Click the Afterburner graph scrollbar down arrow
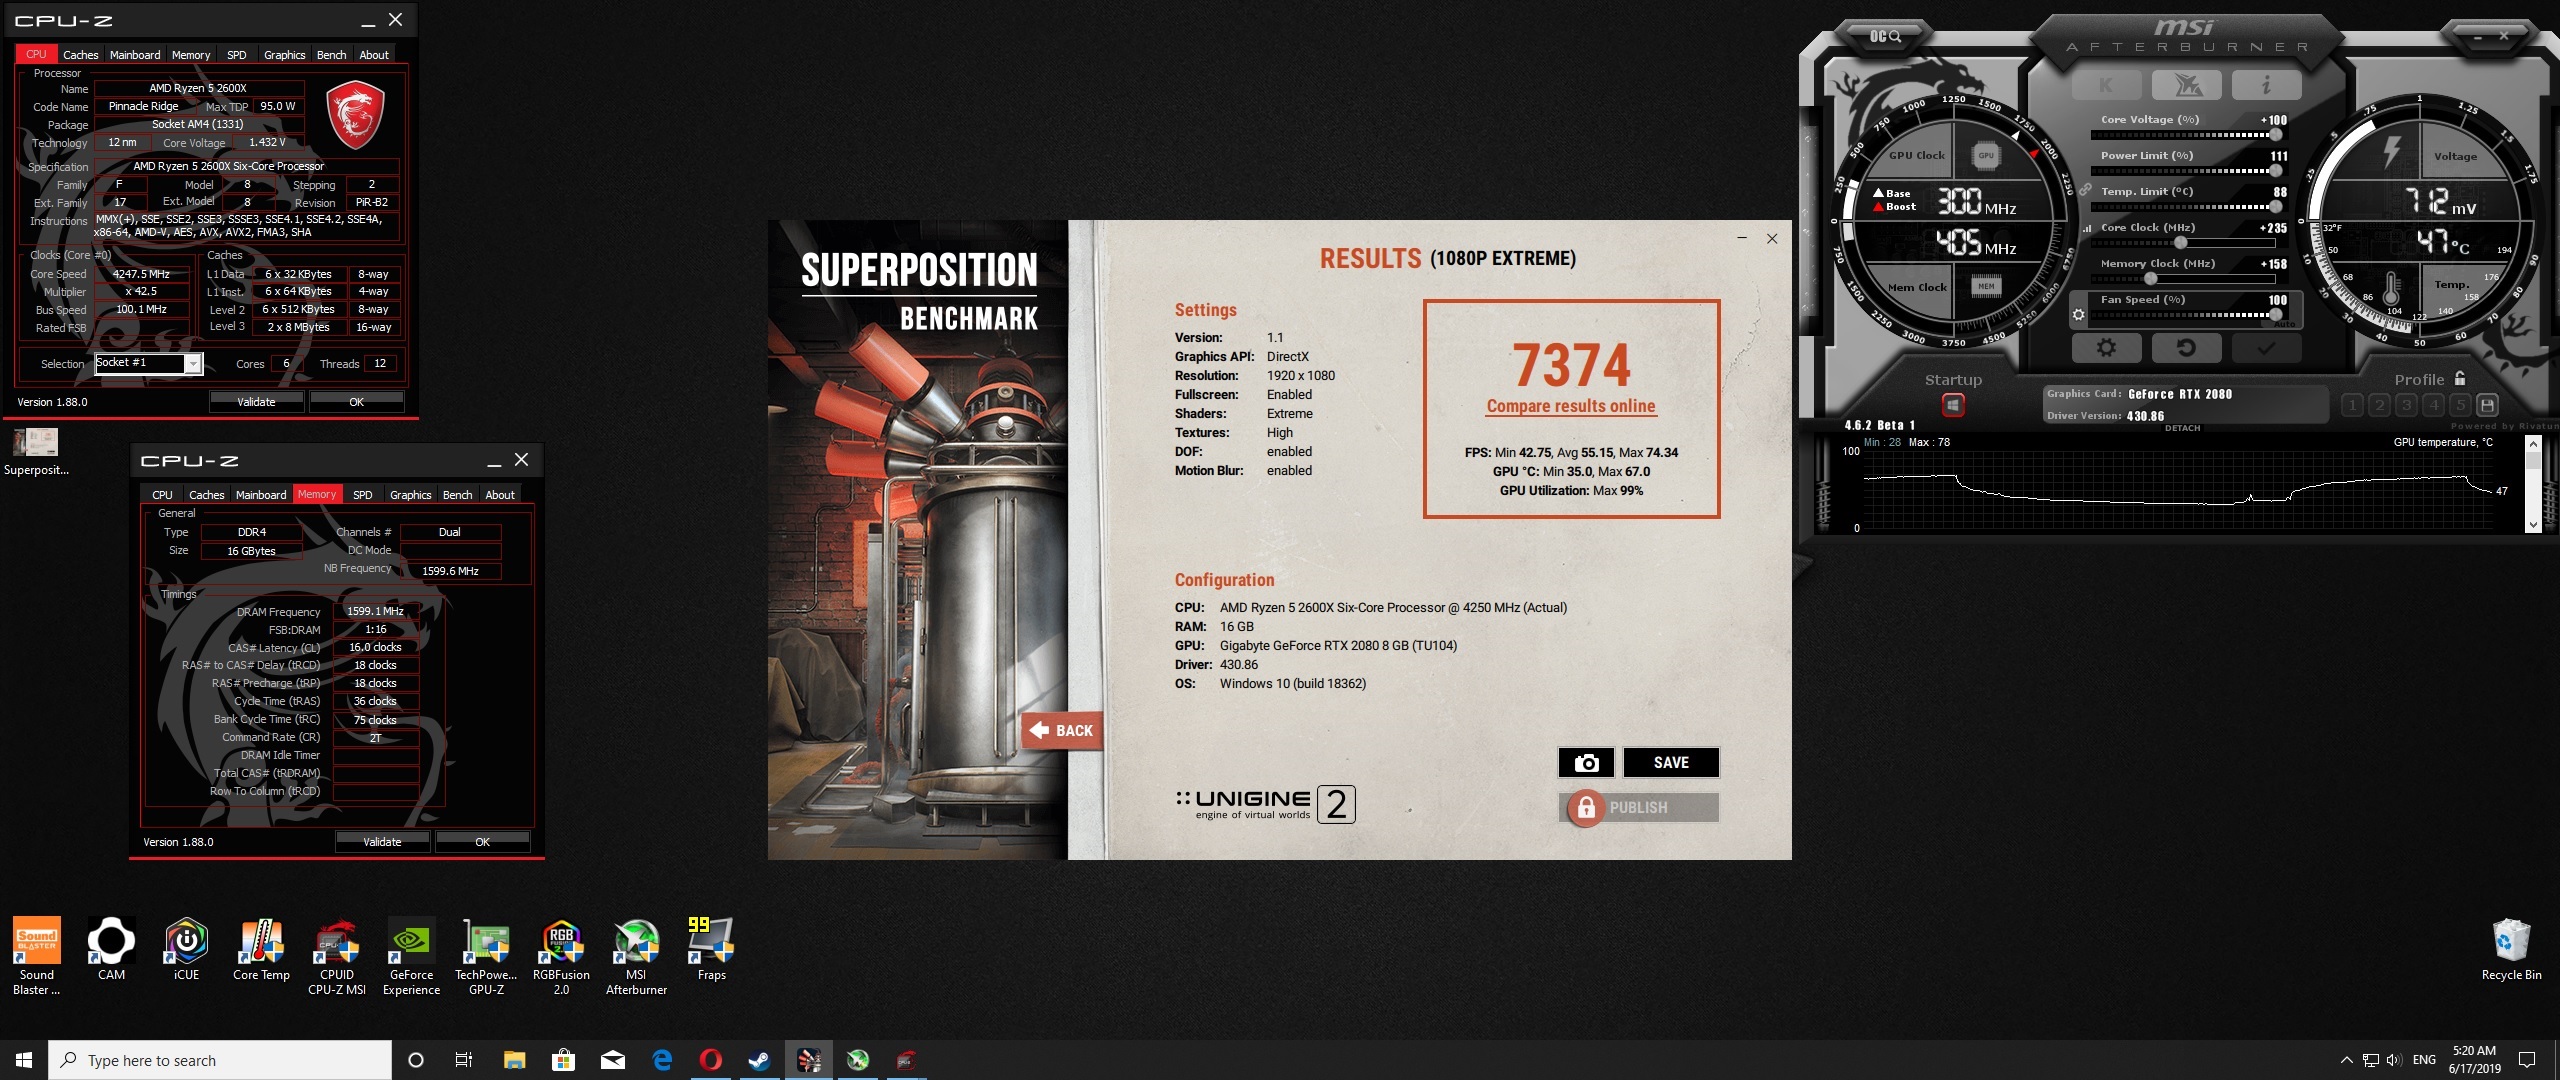Viewport: 2560px width, 1080px height. tap(2533, 524)
